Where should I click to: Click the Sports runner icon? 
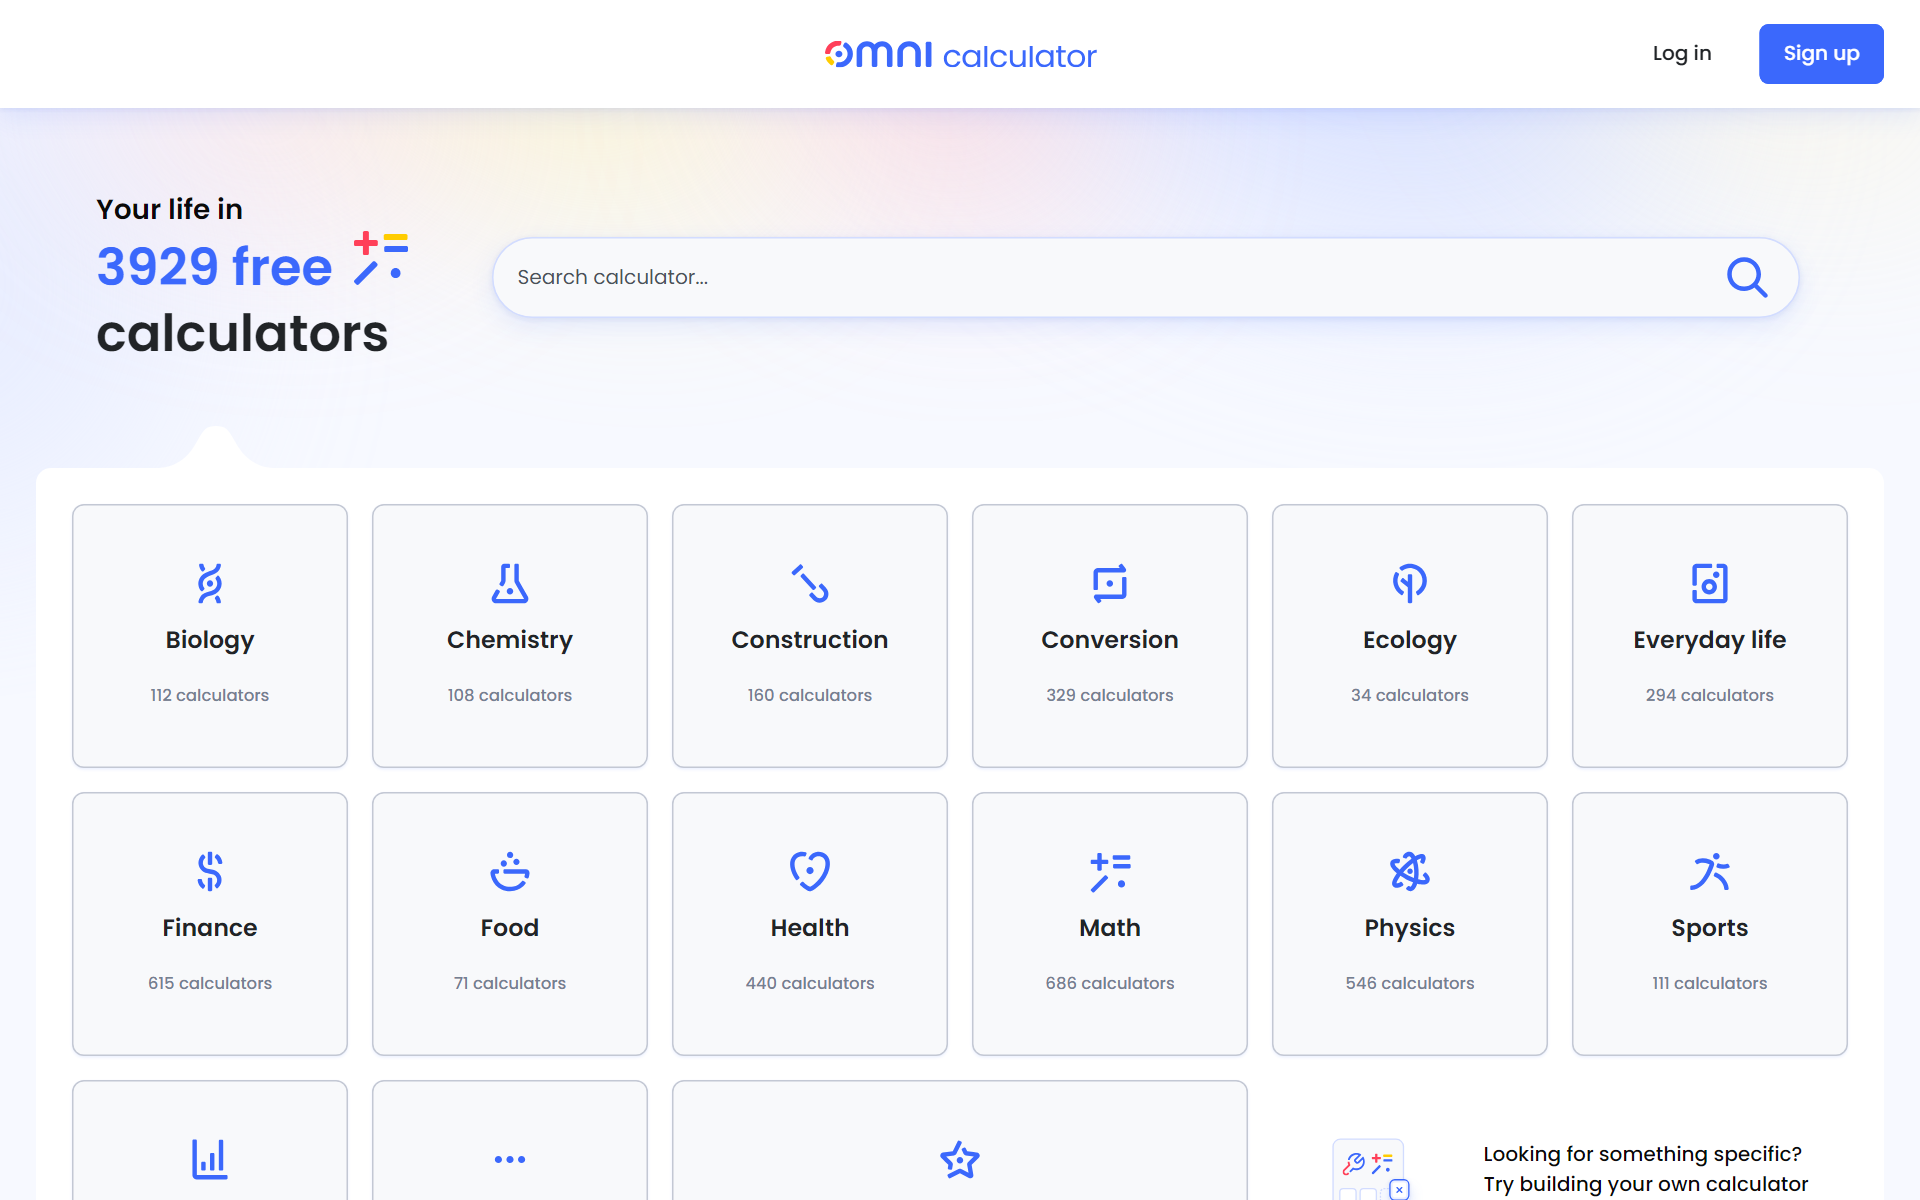(x=1710, y=871)
